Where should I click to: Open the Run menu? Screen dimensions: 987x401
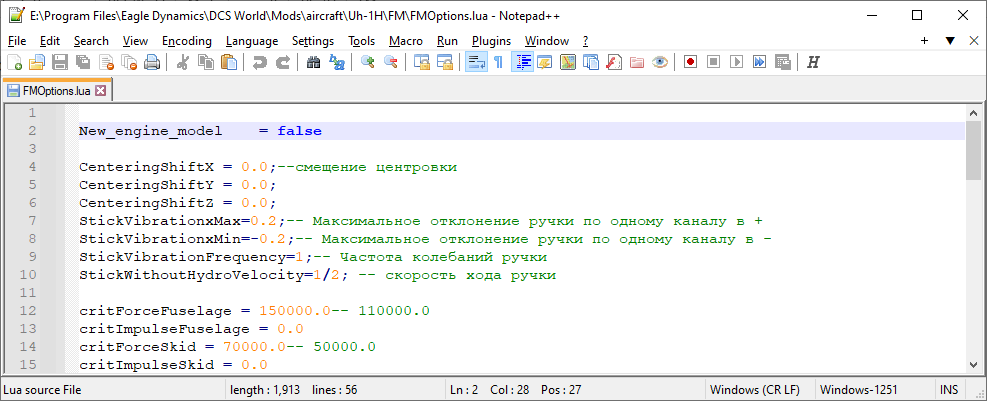tap(447, 41)
